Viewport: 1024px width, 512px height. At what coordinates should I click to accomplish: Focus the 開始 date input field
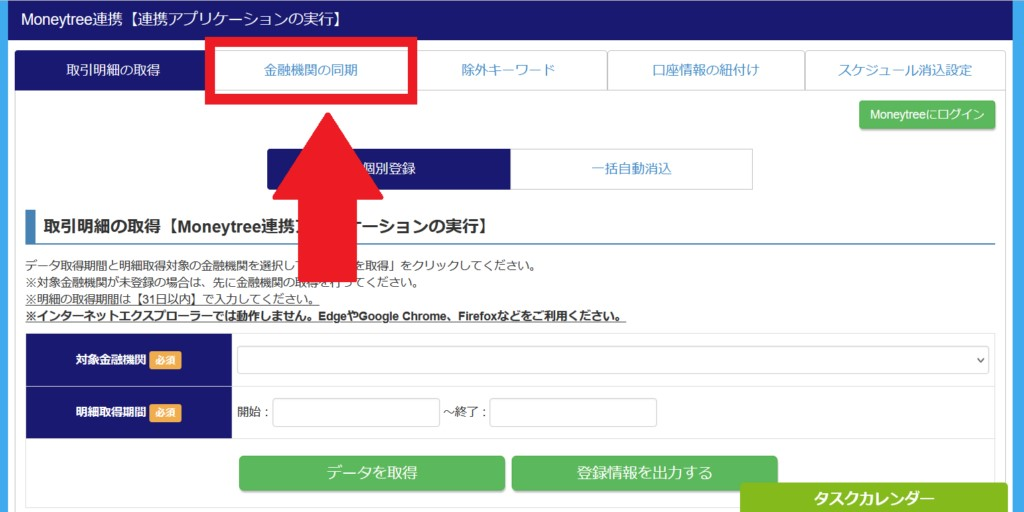(x=356, y=412)
